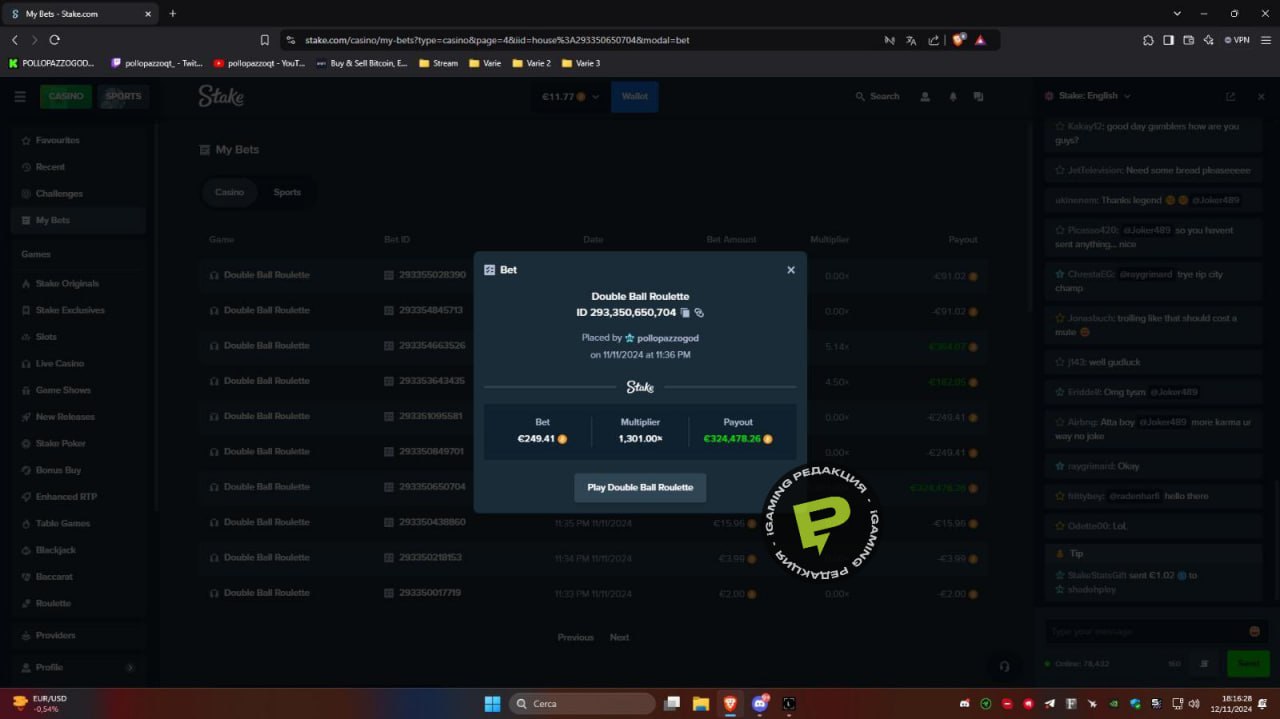
Task: Open the browser tab search chevron
Action: click(x=1176, y=13)
